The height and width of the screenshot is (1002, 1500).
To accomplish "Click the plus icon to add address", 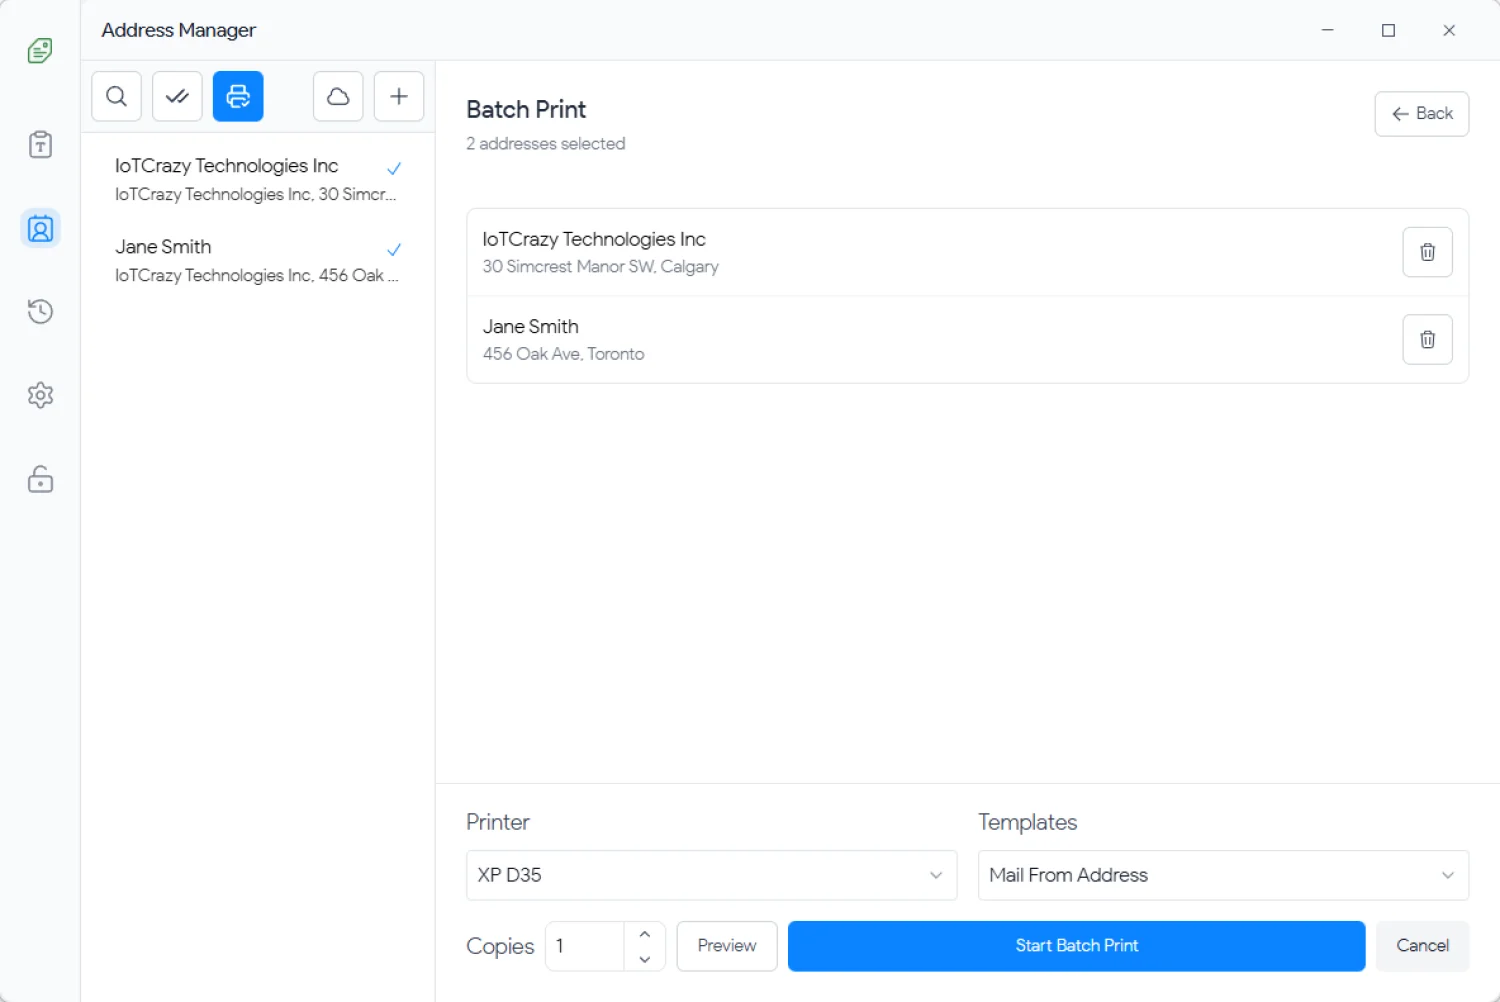I will [399, 96].
